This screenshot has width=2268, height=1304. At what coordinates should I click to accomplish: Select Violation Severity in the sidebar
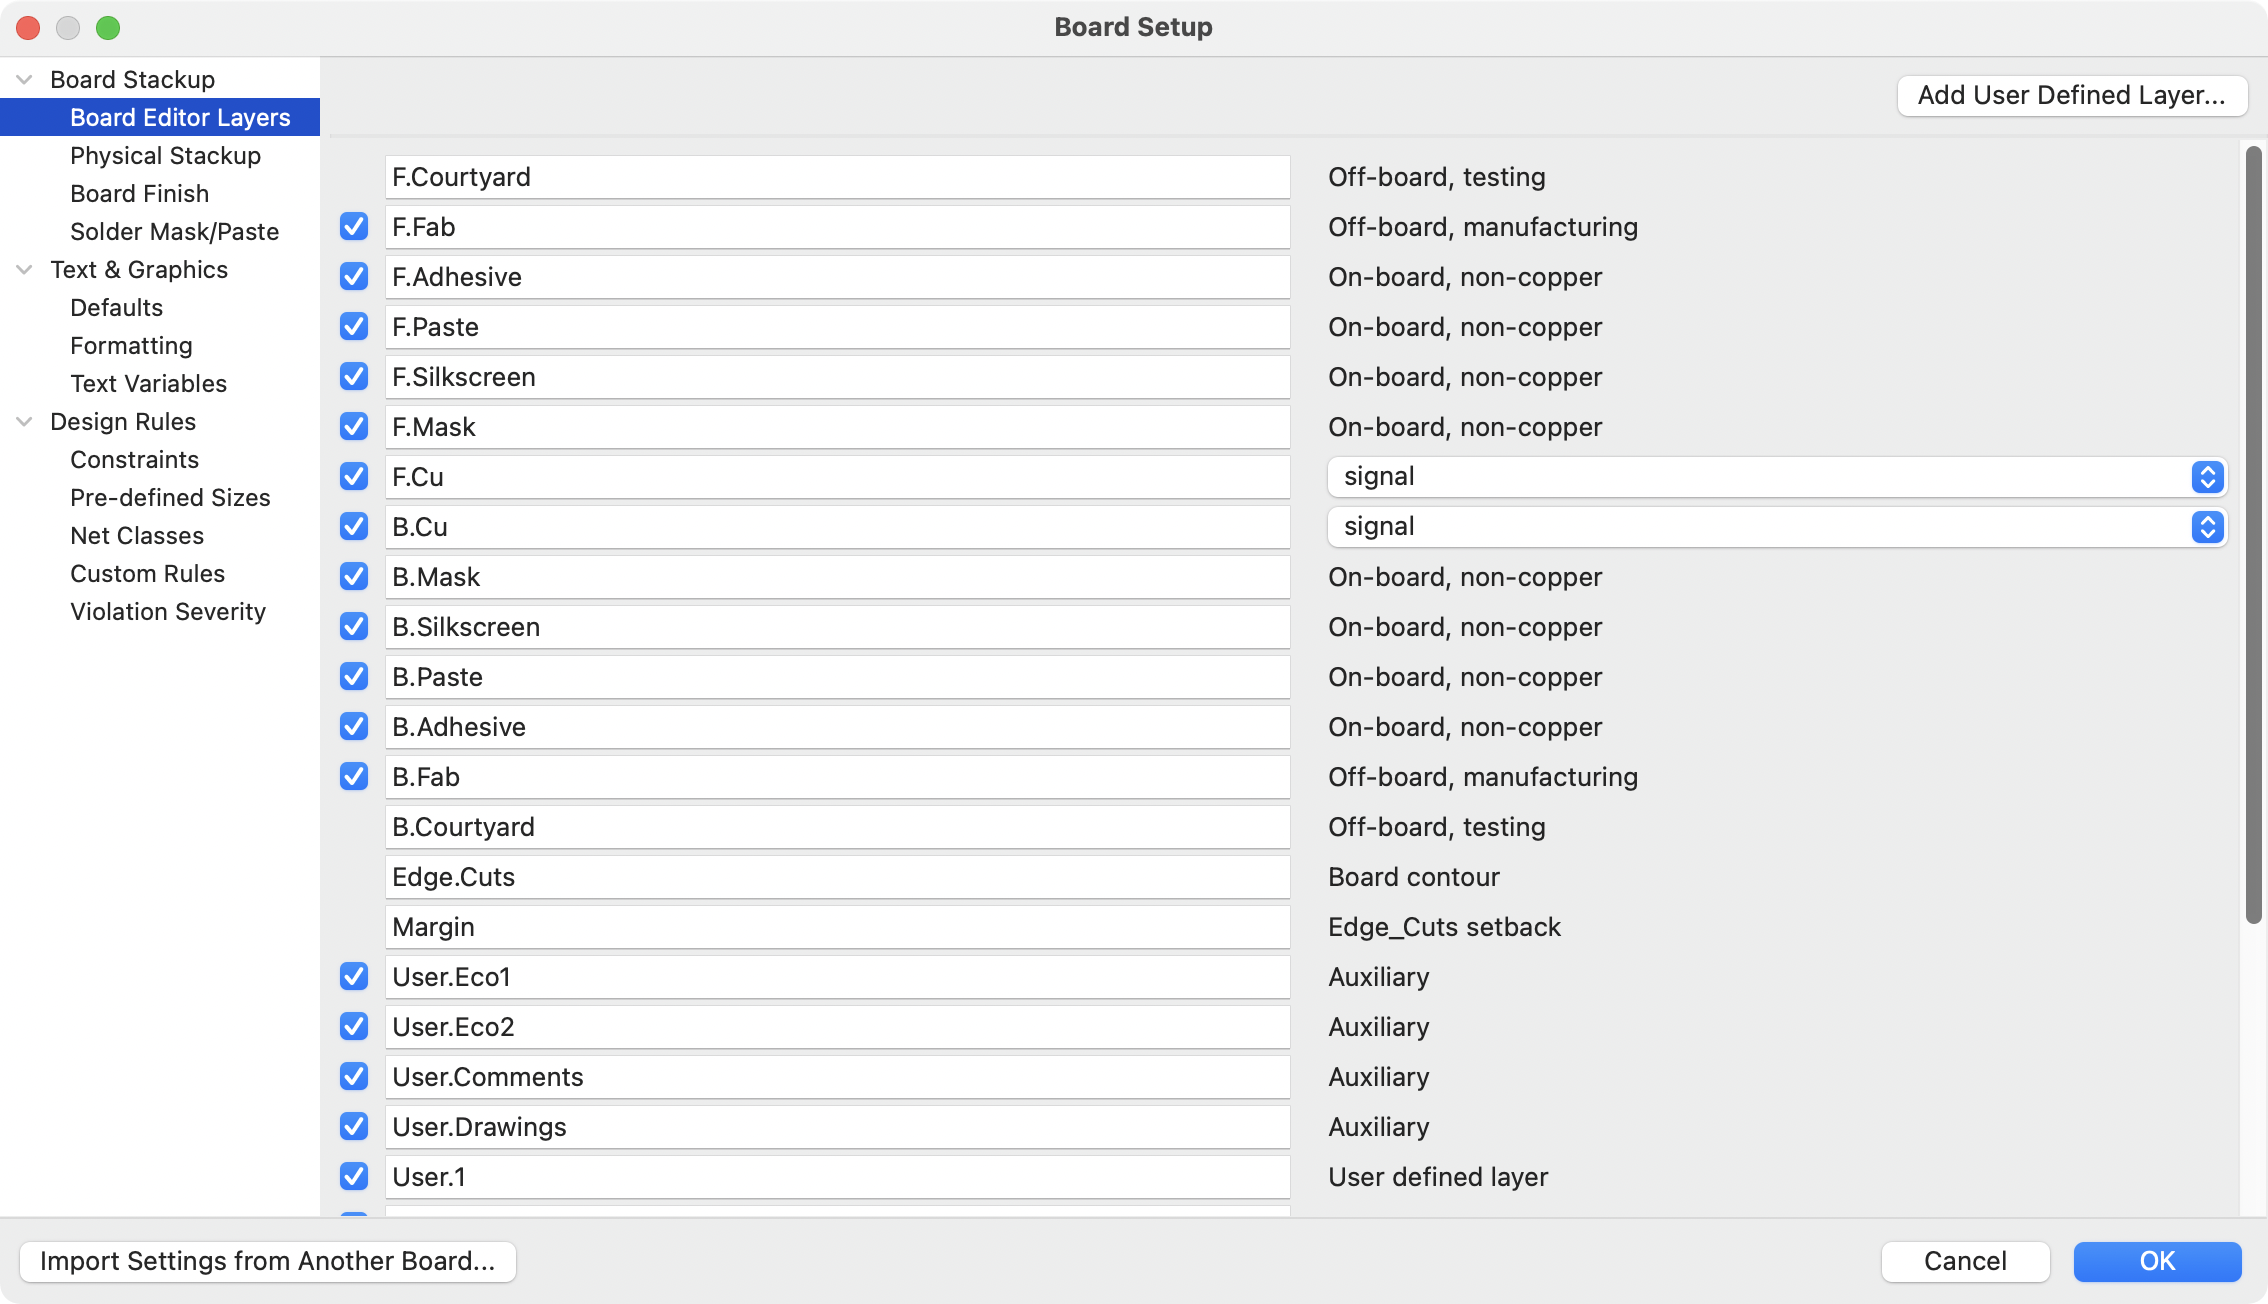[x=168, y=611]
